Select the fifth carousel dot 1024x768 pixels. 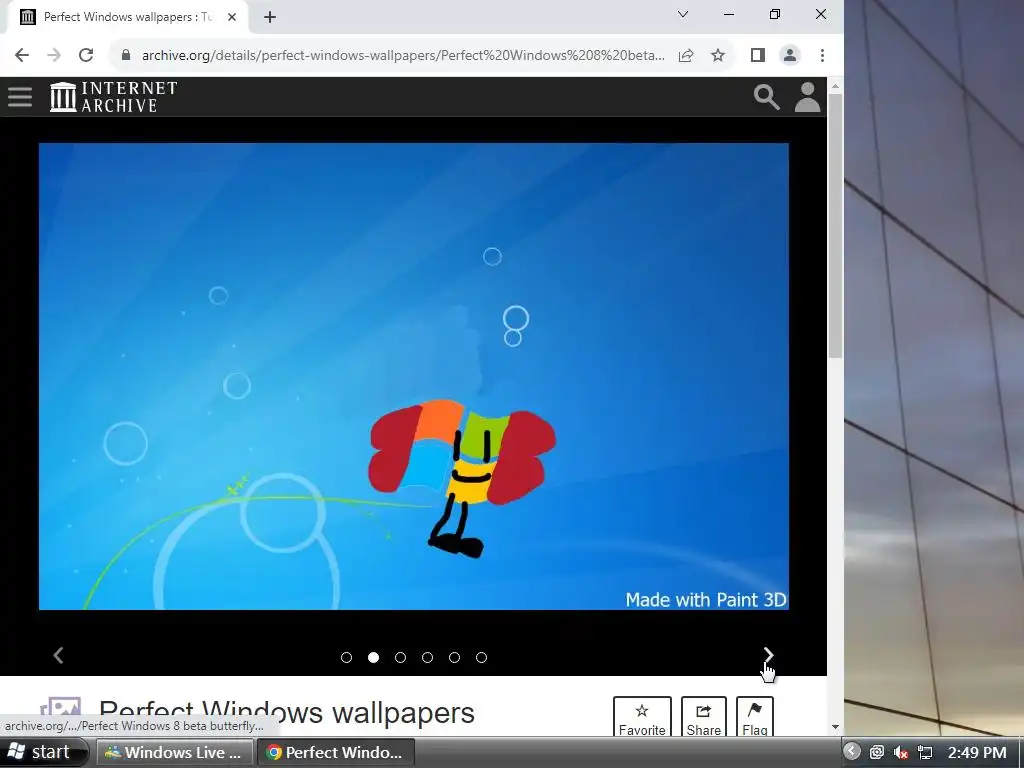pos(455,658)
